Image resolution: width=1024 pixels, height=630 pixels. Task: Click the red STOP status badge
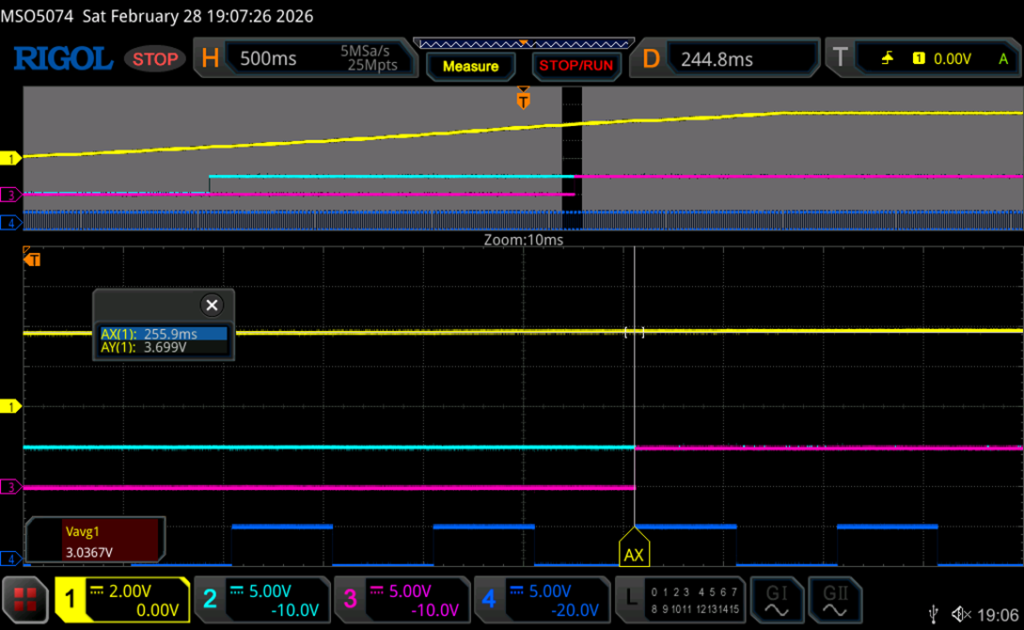[155, 59]
